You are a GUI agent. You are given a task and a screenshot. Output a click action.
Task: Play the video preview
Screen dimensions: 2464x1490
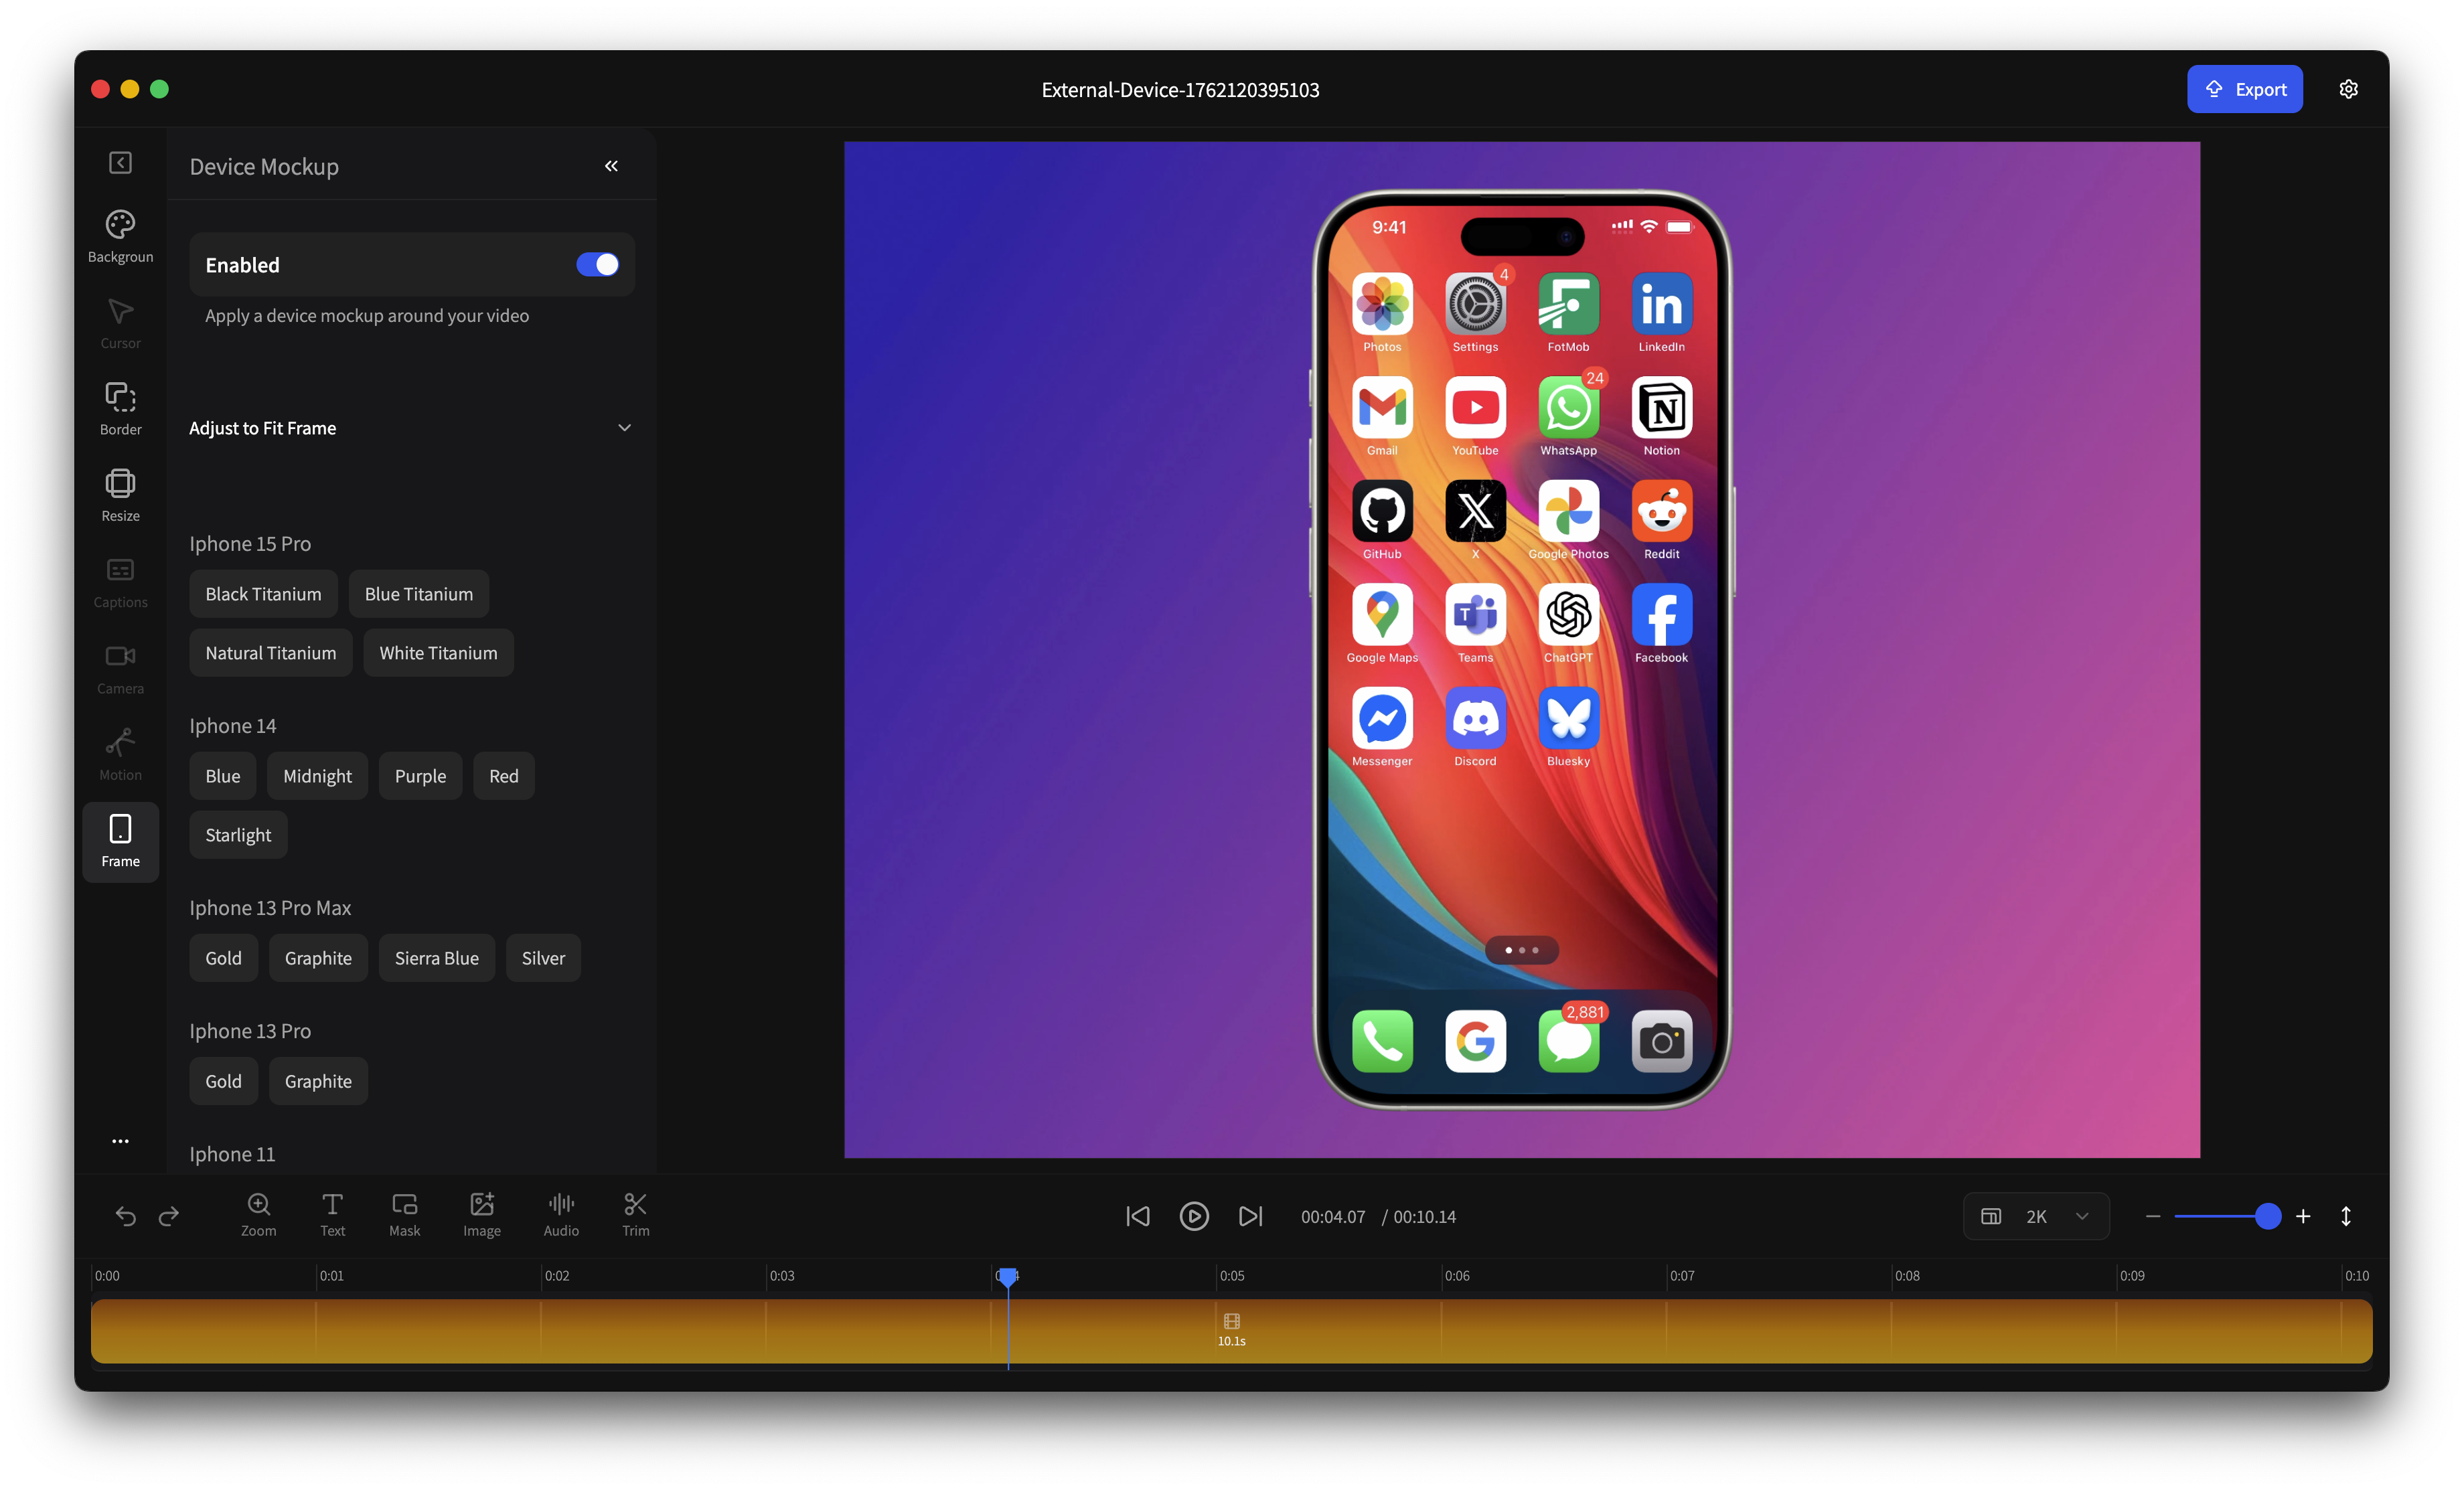click(x=1193, y=1216)
